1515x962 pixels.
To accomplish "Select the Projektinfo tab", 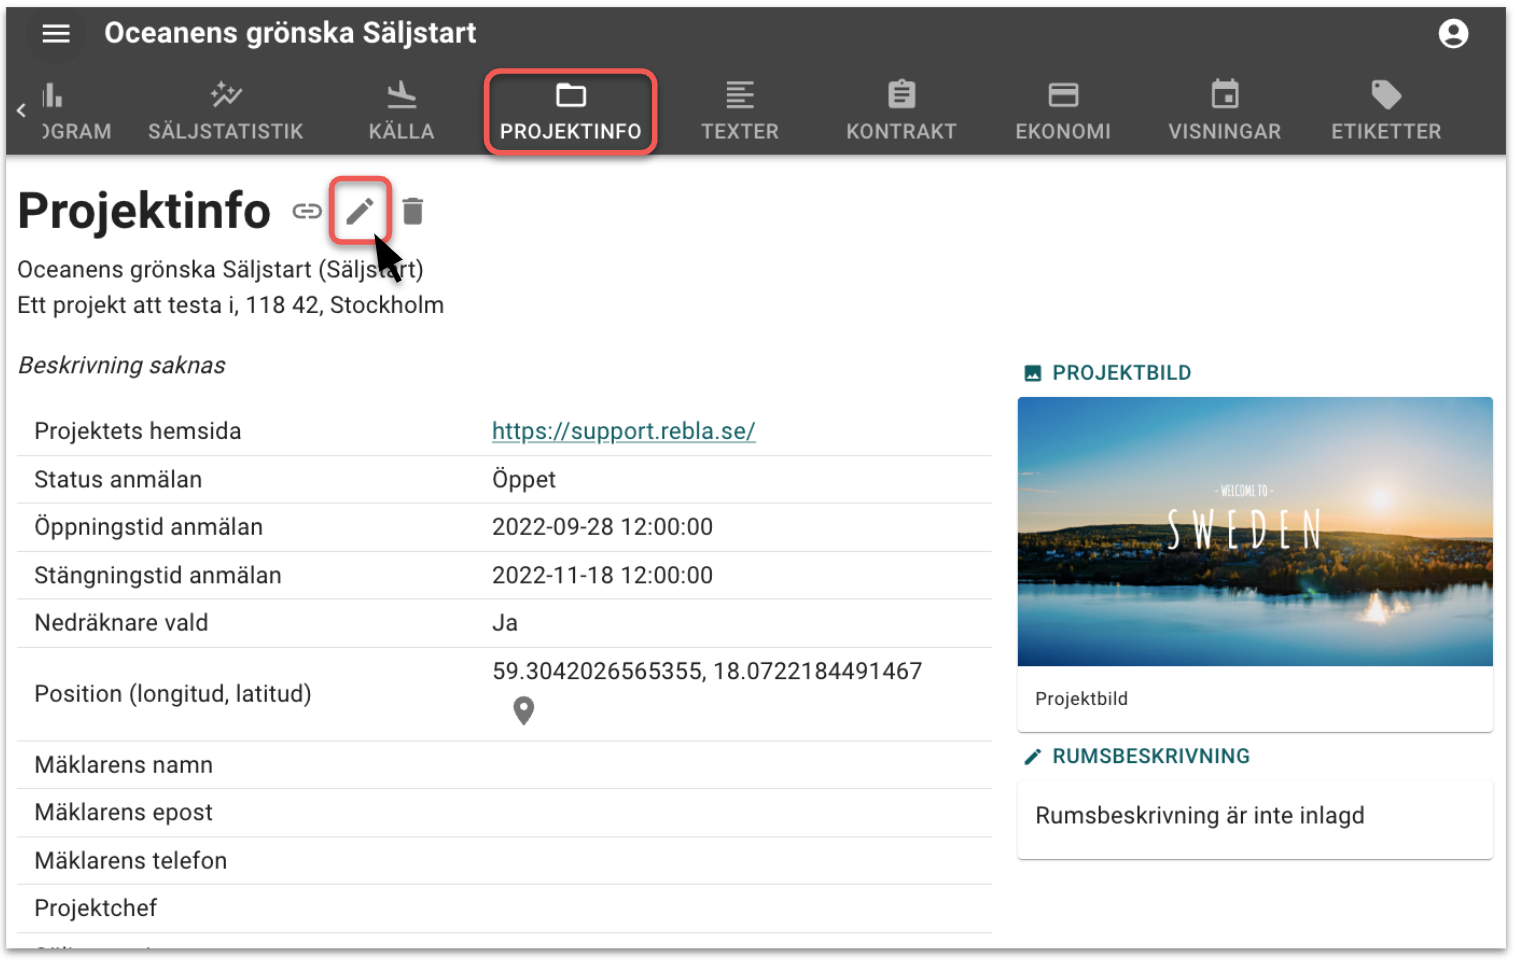I will 570,111.
